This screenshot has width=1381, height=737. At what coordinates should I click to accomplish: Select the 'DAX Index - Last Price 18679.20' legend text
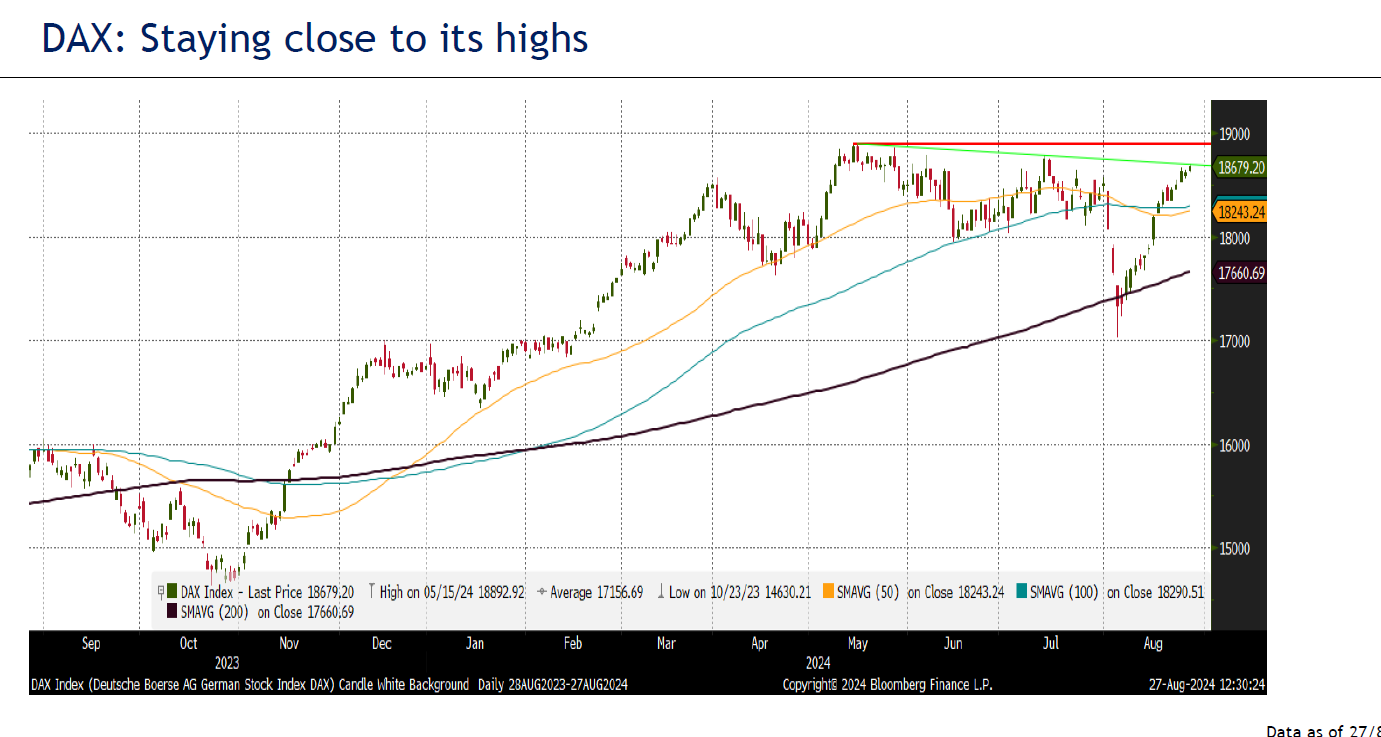(267, 592)
